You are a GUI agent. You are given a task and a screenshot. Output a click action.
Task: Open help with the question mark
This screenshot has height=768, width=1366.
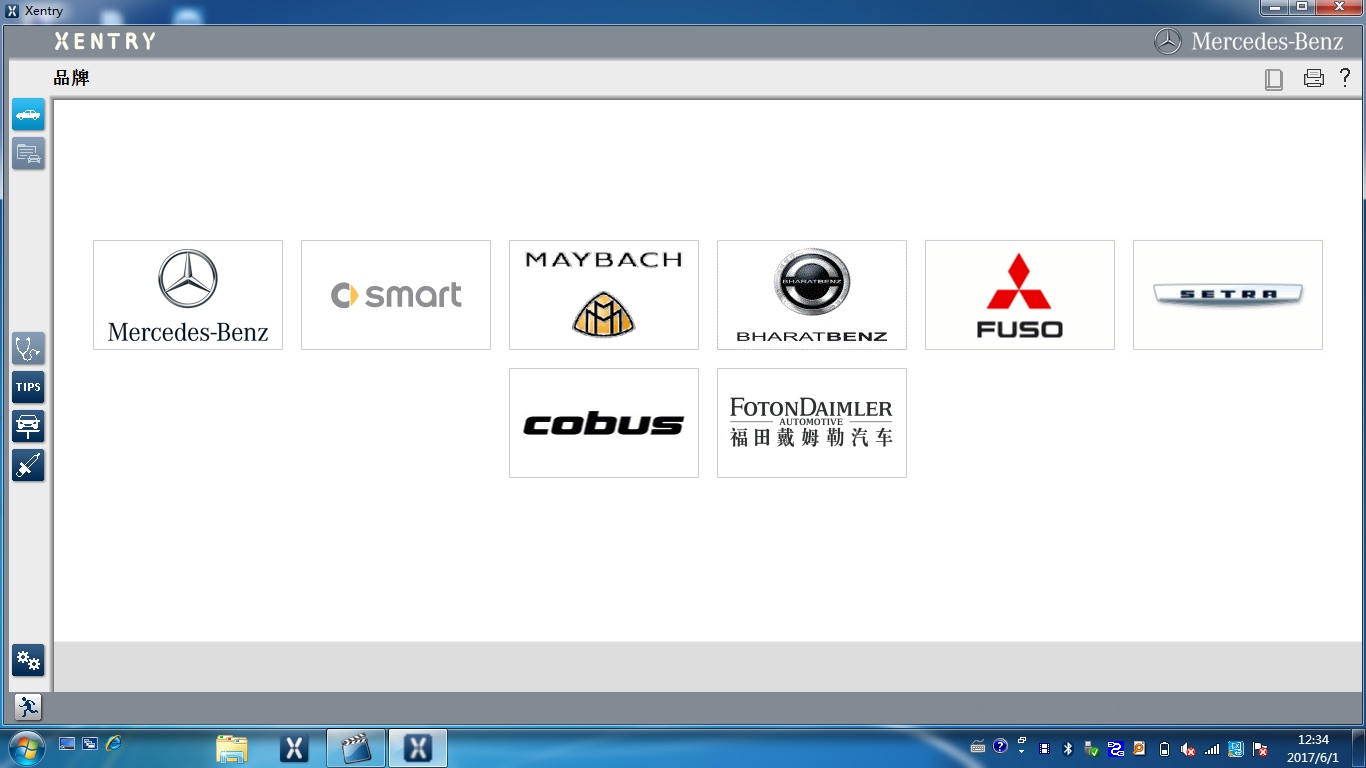tap(1345, 78)
